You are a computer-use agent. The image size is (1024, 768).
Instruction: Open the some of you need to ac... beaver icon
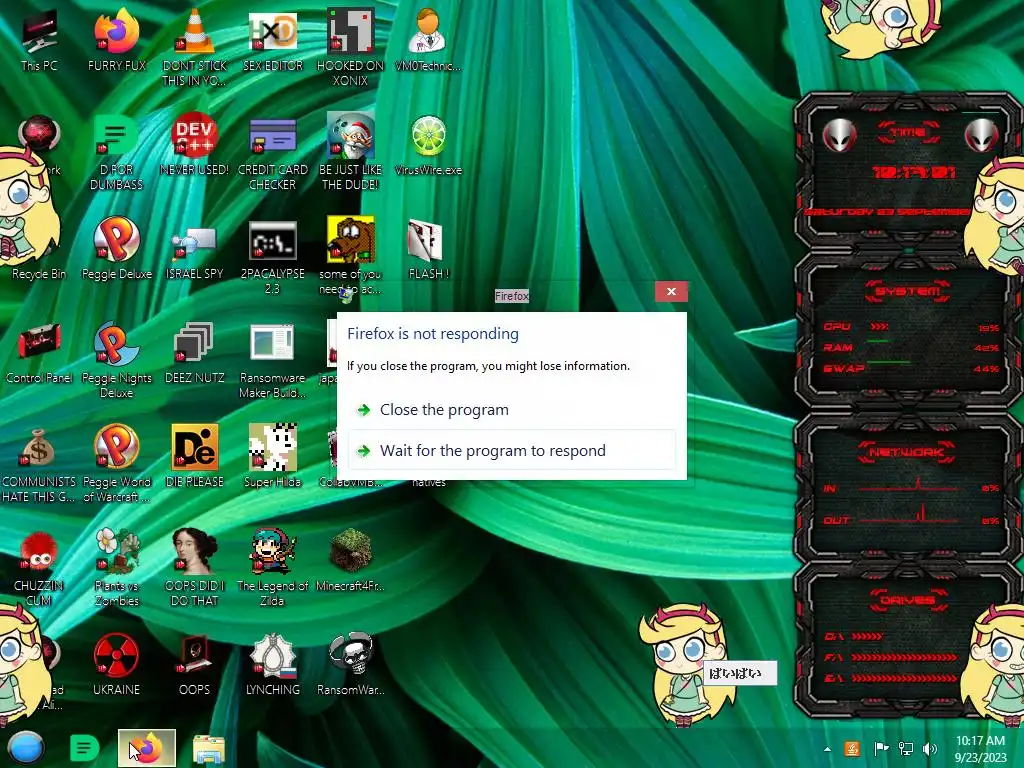(351, 255)
